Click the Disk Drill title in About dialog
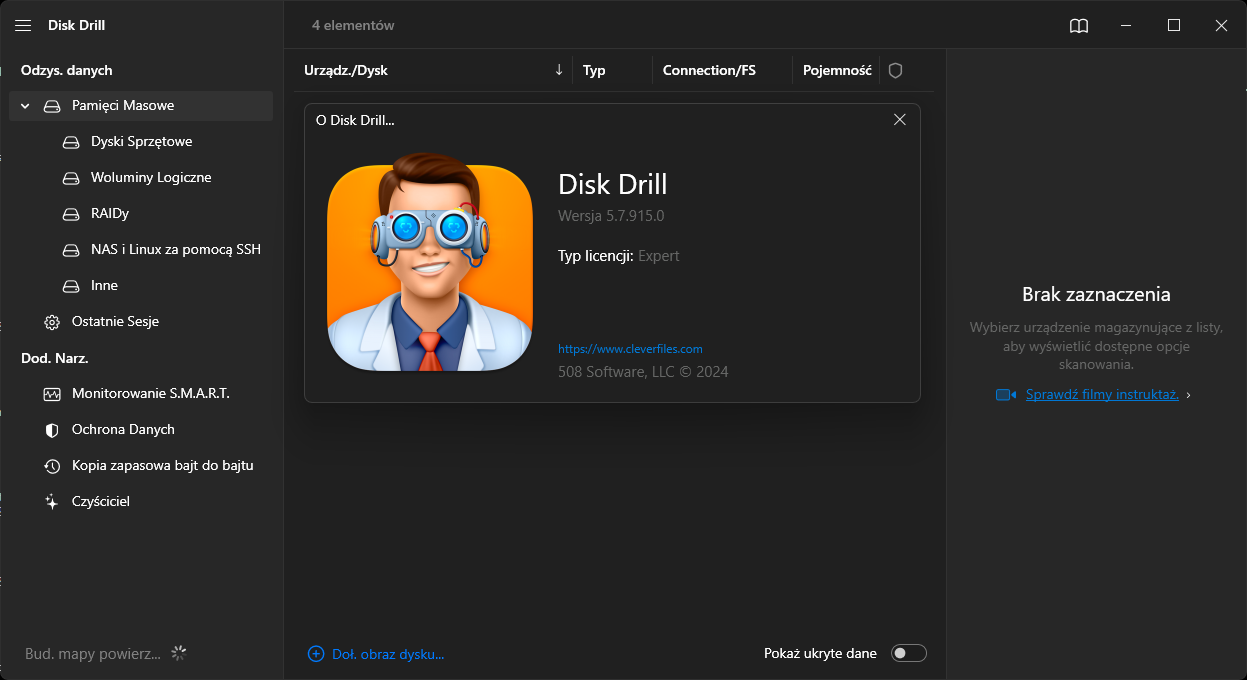 pyautogui.click(x=612, y=184)
